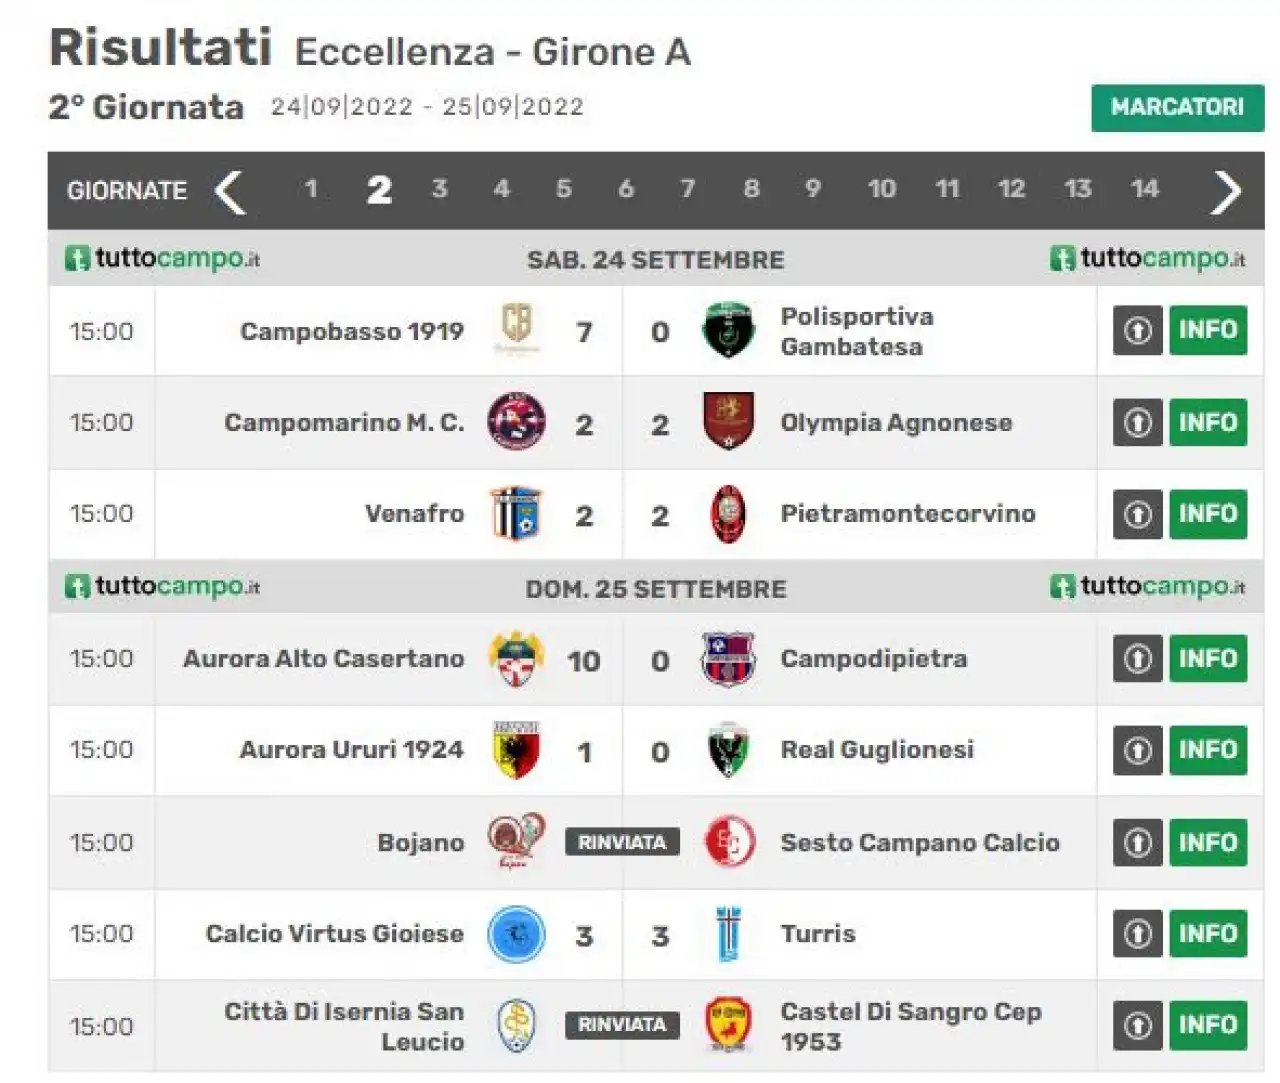Open Turris team crest
This screenshot has height=1083, width=1280.
tap(728, 934)
